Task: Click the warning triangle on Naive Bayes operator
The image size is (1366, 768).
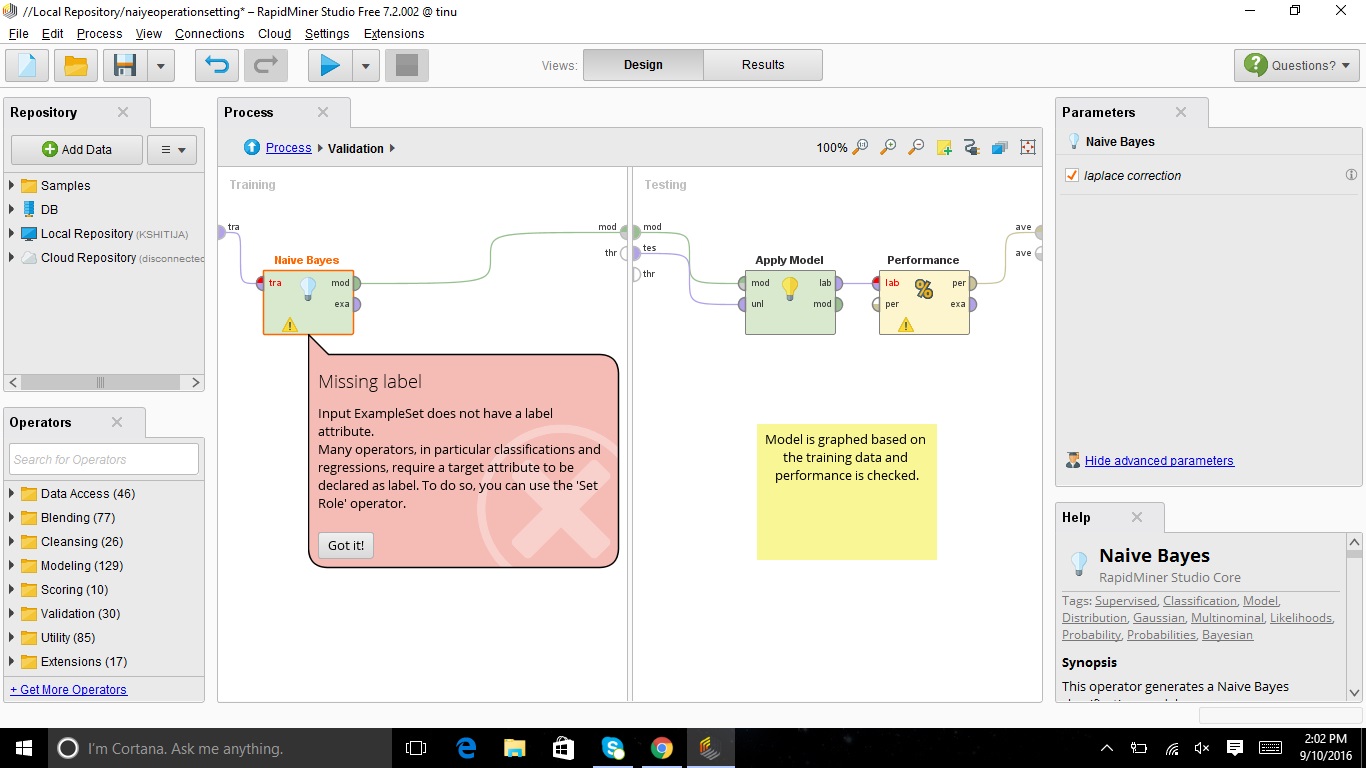Action: click(289, 325)
